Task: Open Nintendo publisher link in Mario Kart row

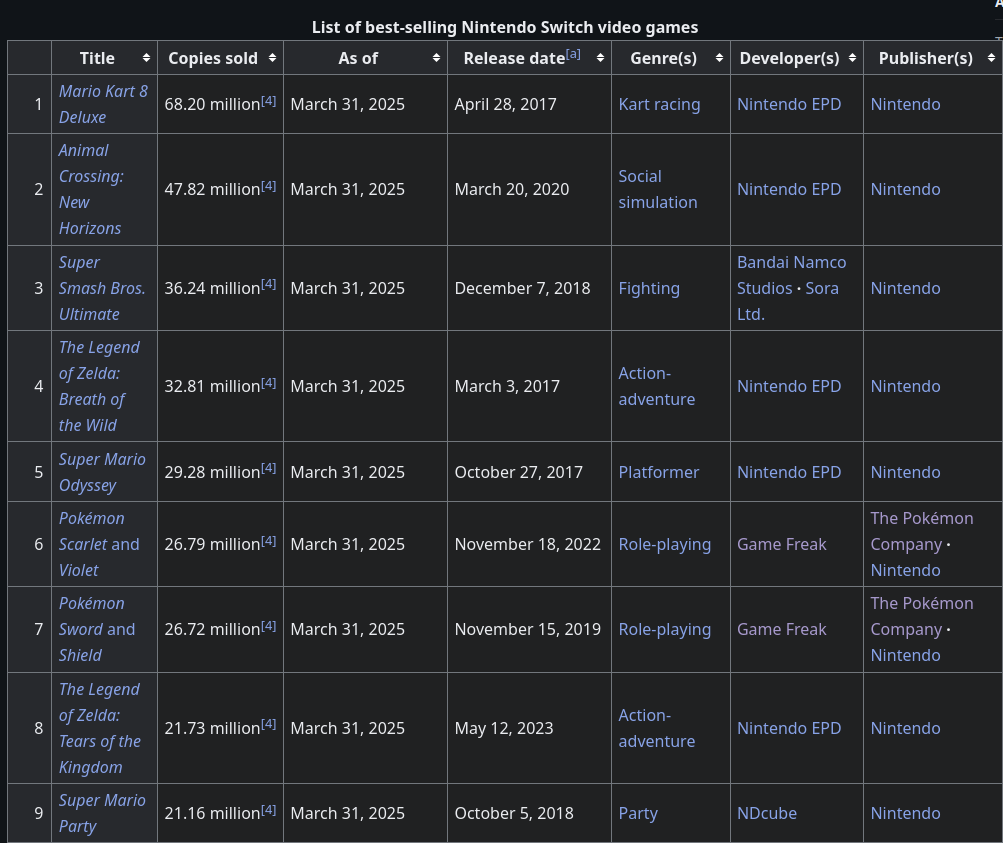Action: (905, 104)
